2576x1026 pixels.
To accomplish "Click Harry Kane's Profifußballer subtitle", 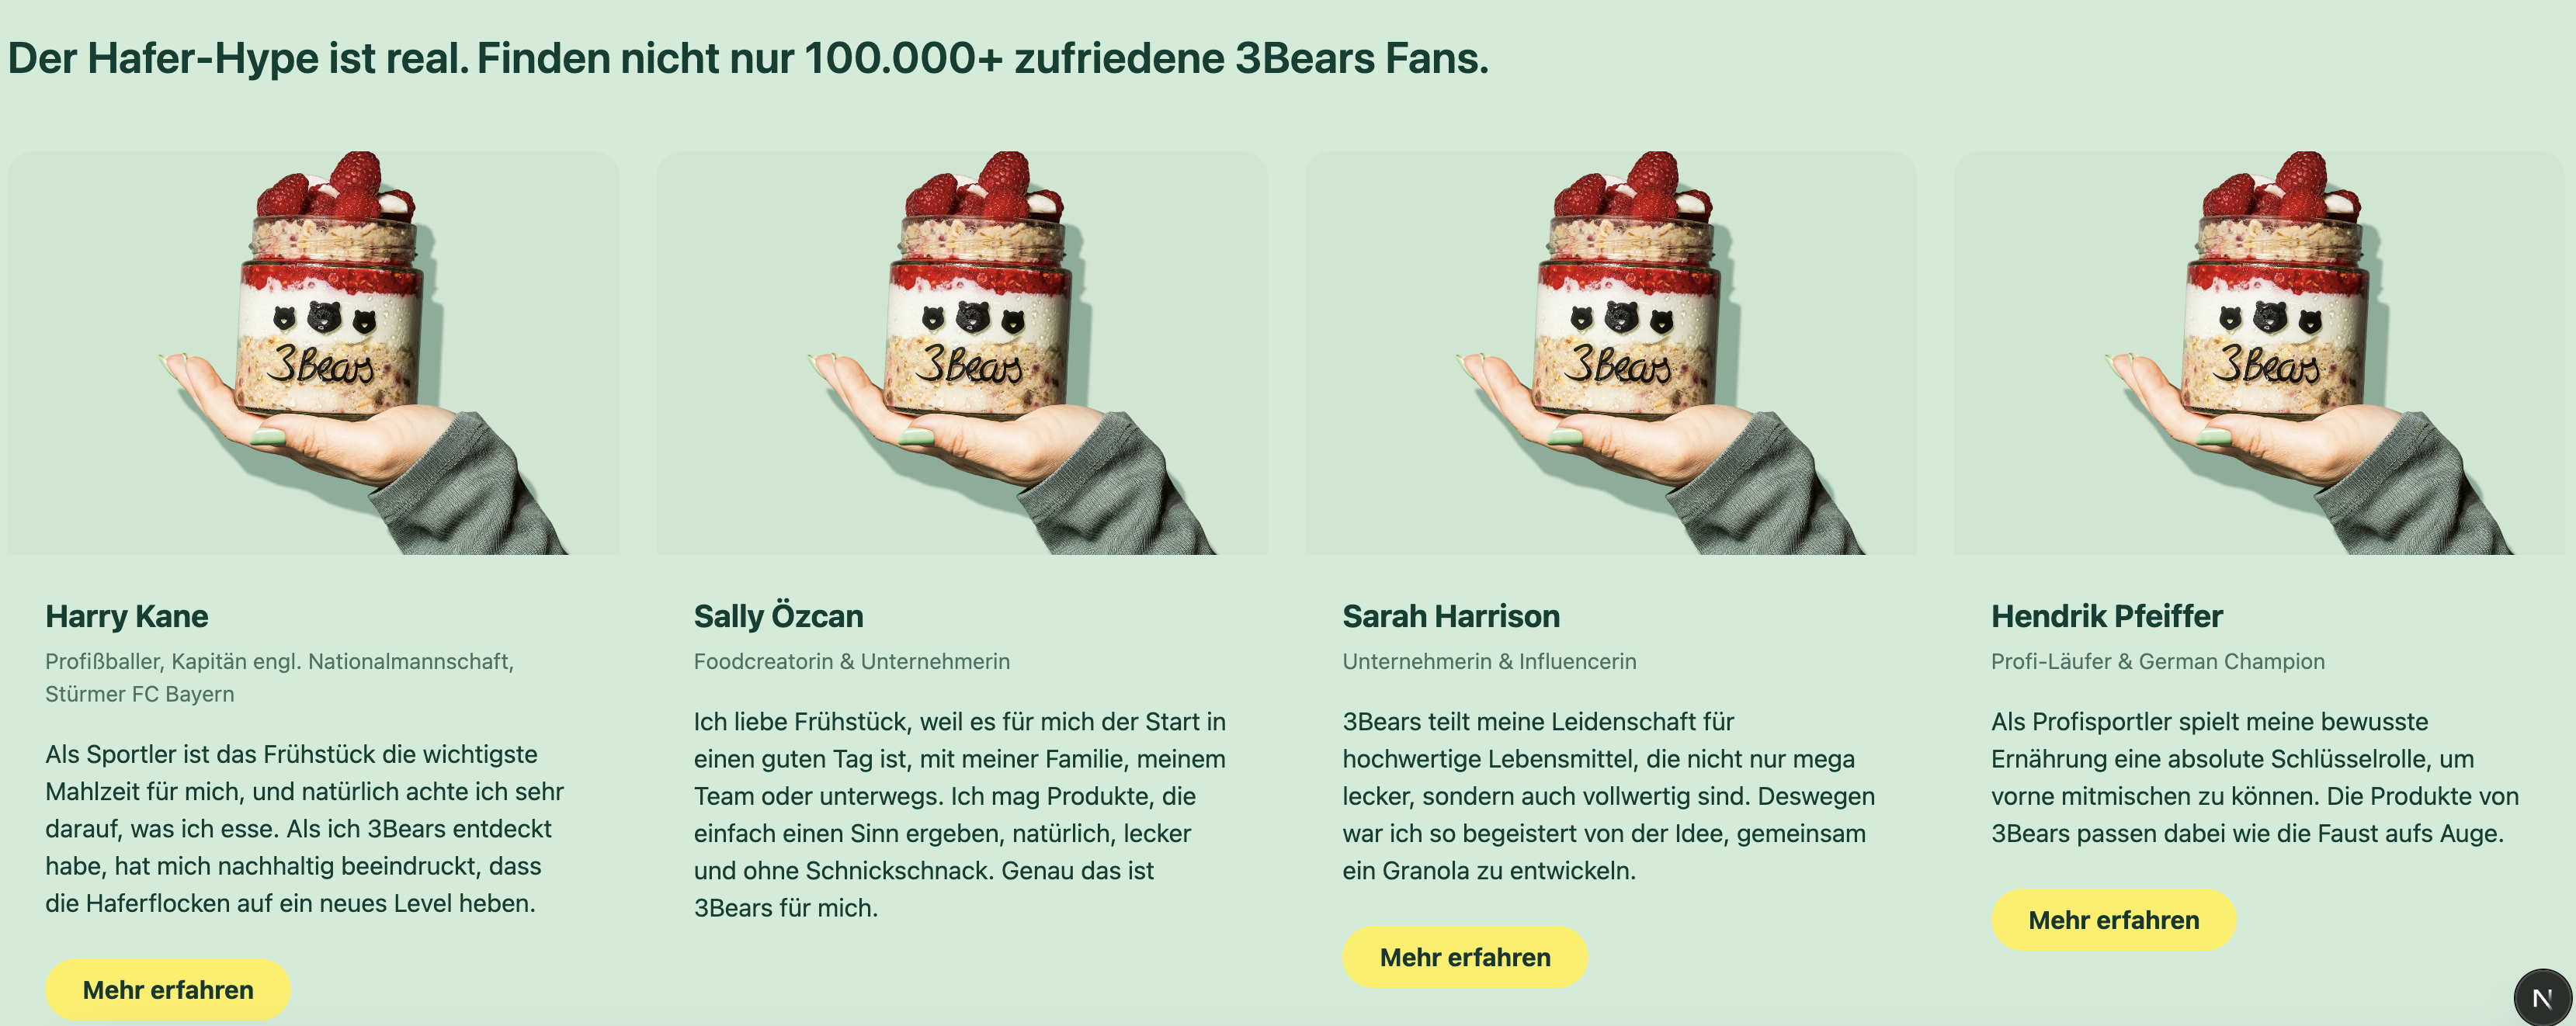I will (279, 677).
